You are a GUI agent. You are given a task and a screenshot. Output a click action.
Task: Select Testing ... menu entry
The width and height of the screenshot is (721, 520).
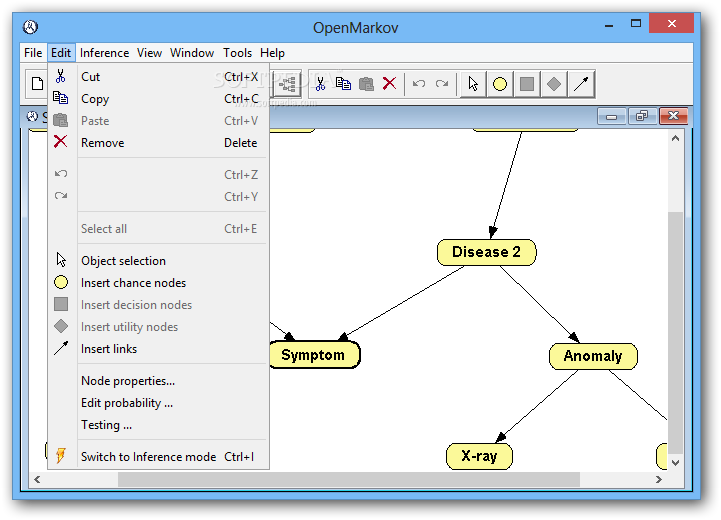158,425
